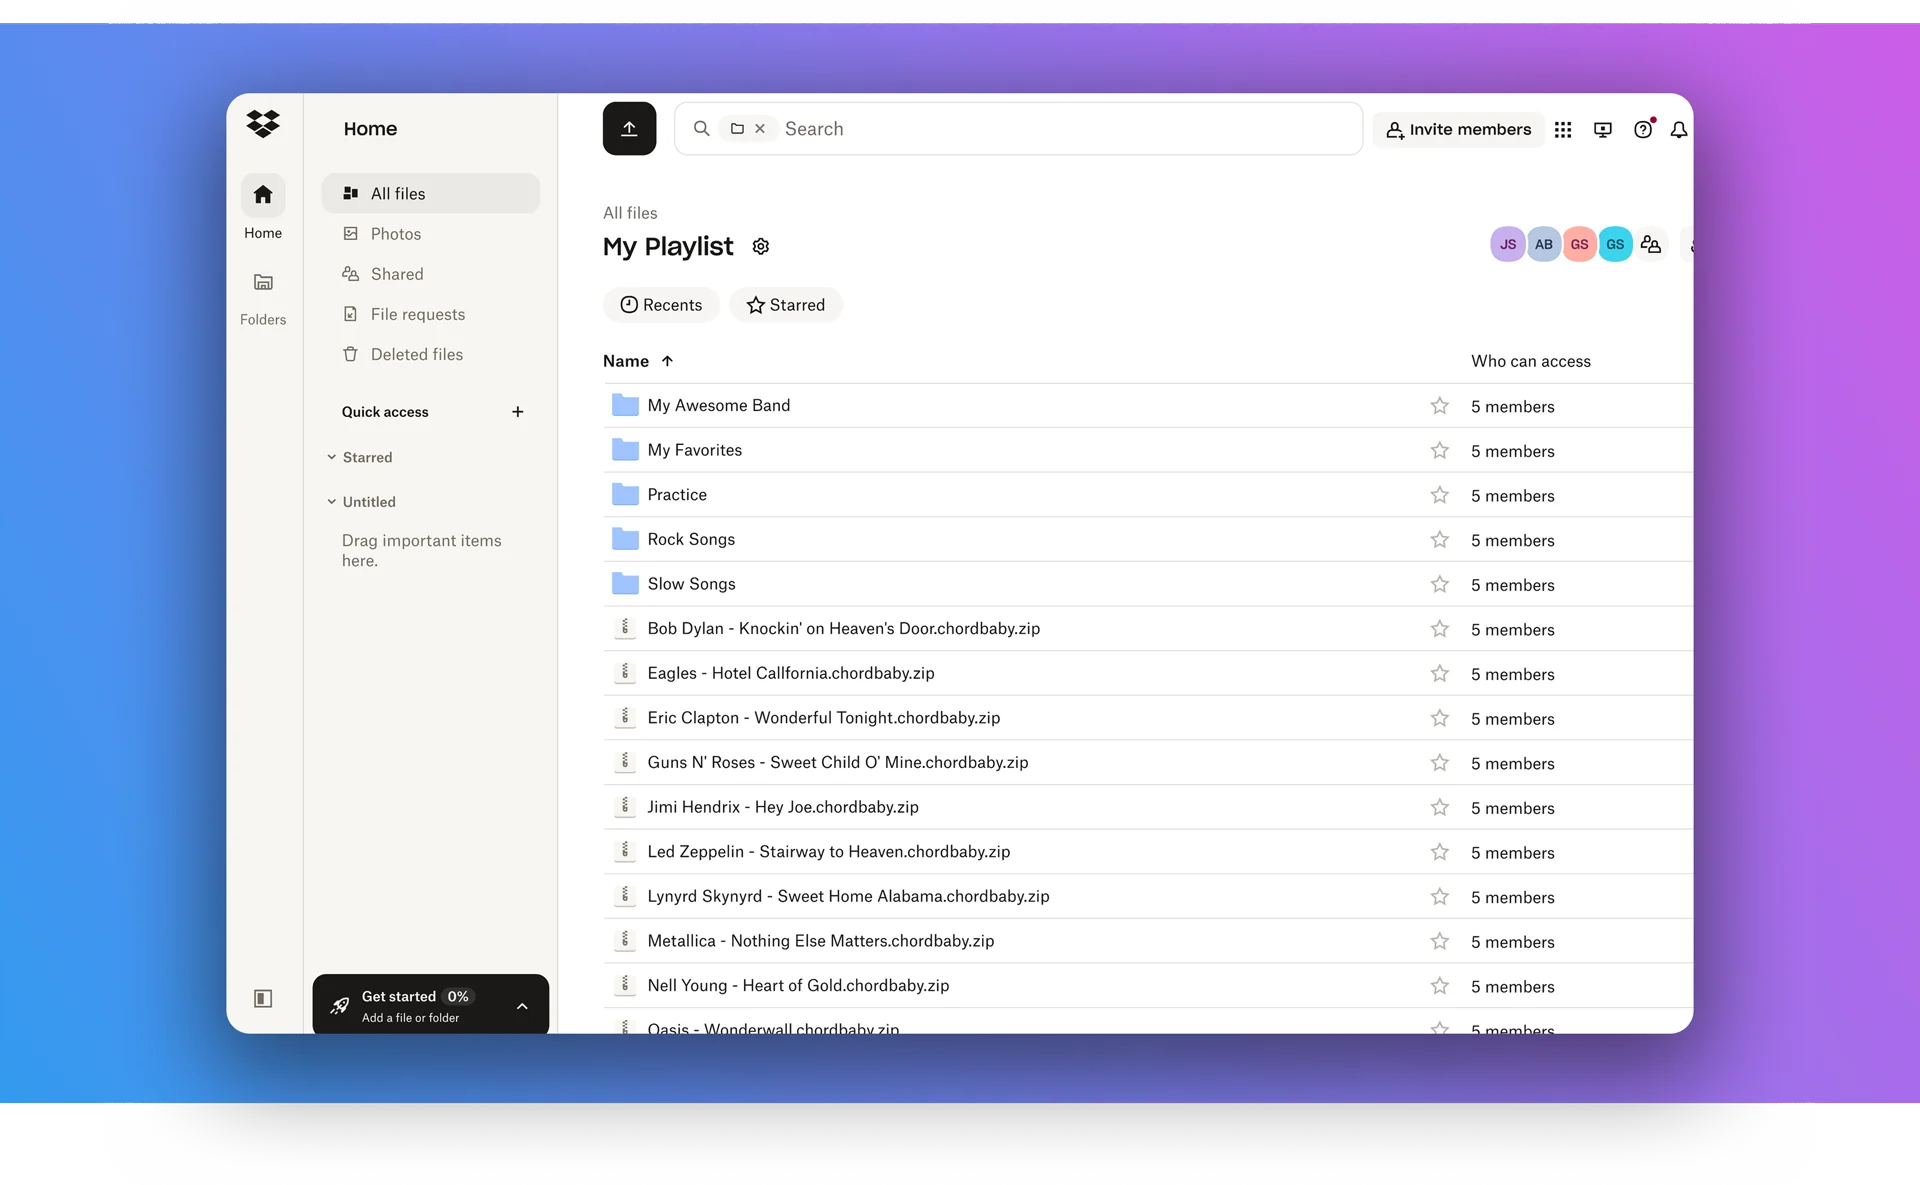Click the Dropbox logo icon
The image size is (1920, 1185).
pos(263,123)
